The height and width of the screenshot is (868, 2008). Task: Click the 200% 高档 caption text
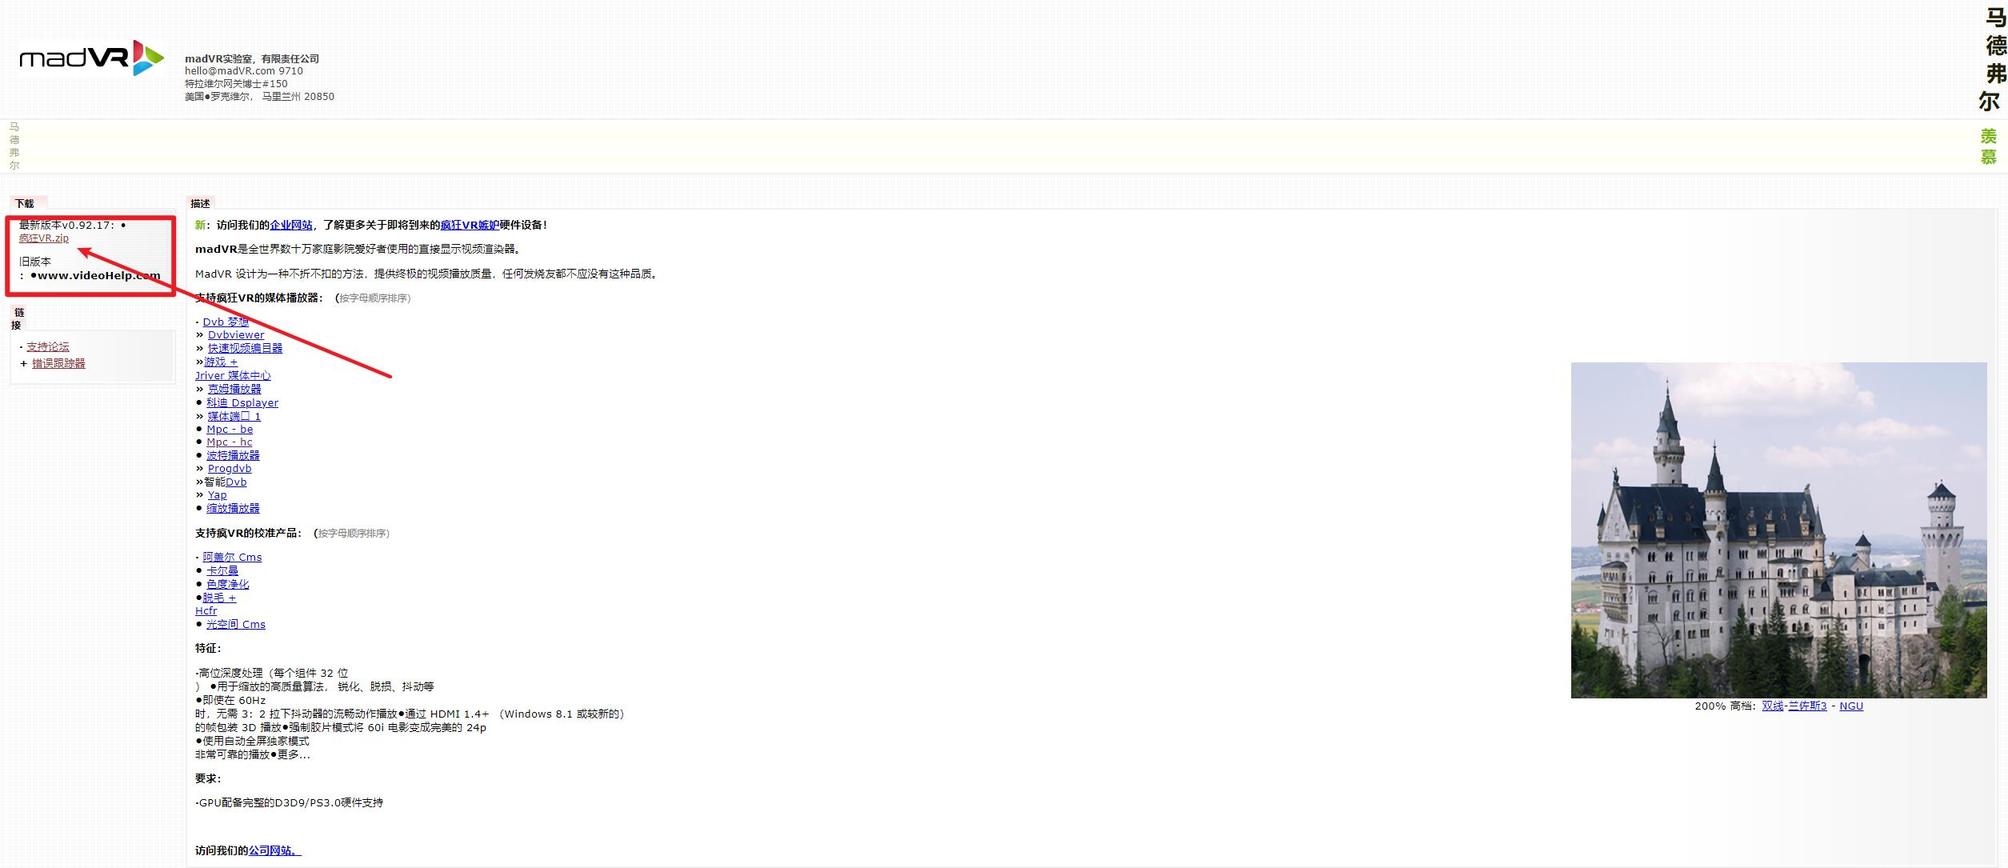[x=1724, y=706]
